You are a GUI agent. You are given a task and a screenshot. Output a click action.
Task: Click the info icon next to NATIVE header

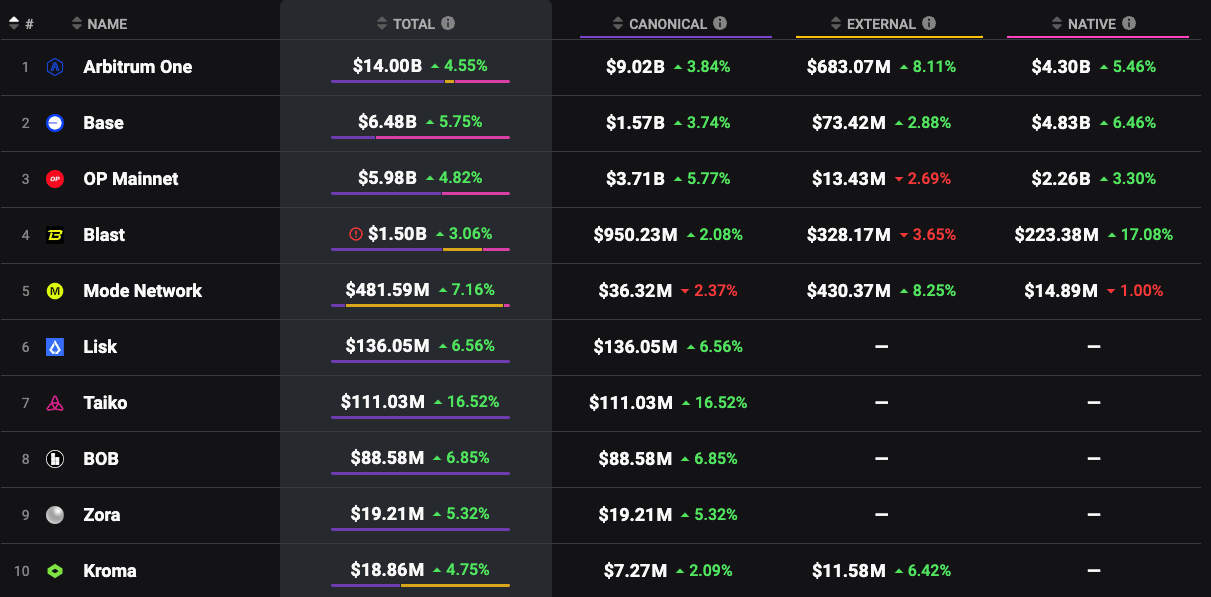(1129, 23)
